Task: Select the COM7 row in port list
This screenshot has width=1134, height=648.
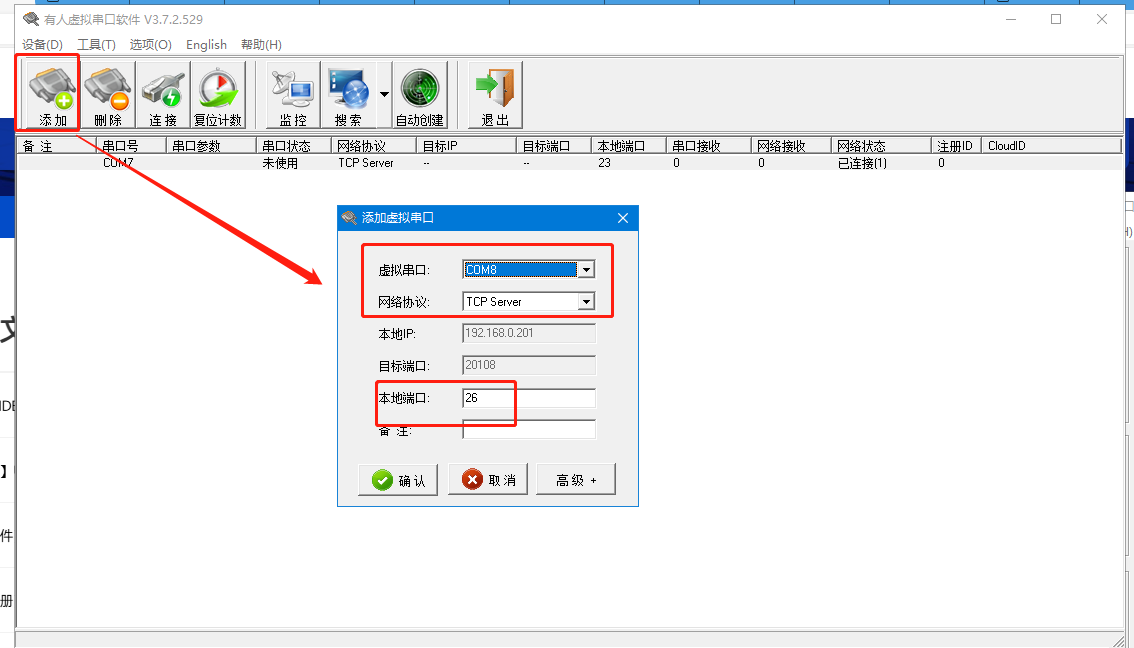Action: (568, 163)
